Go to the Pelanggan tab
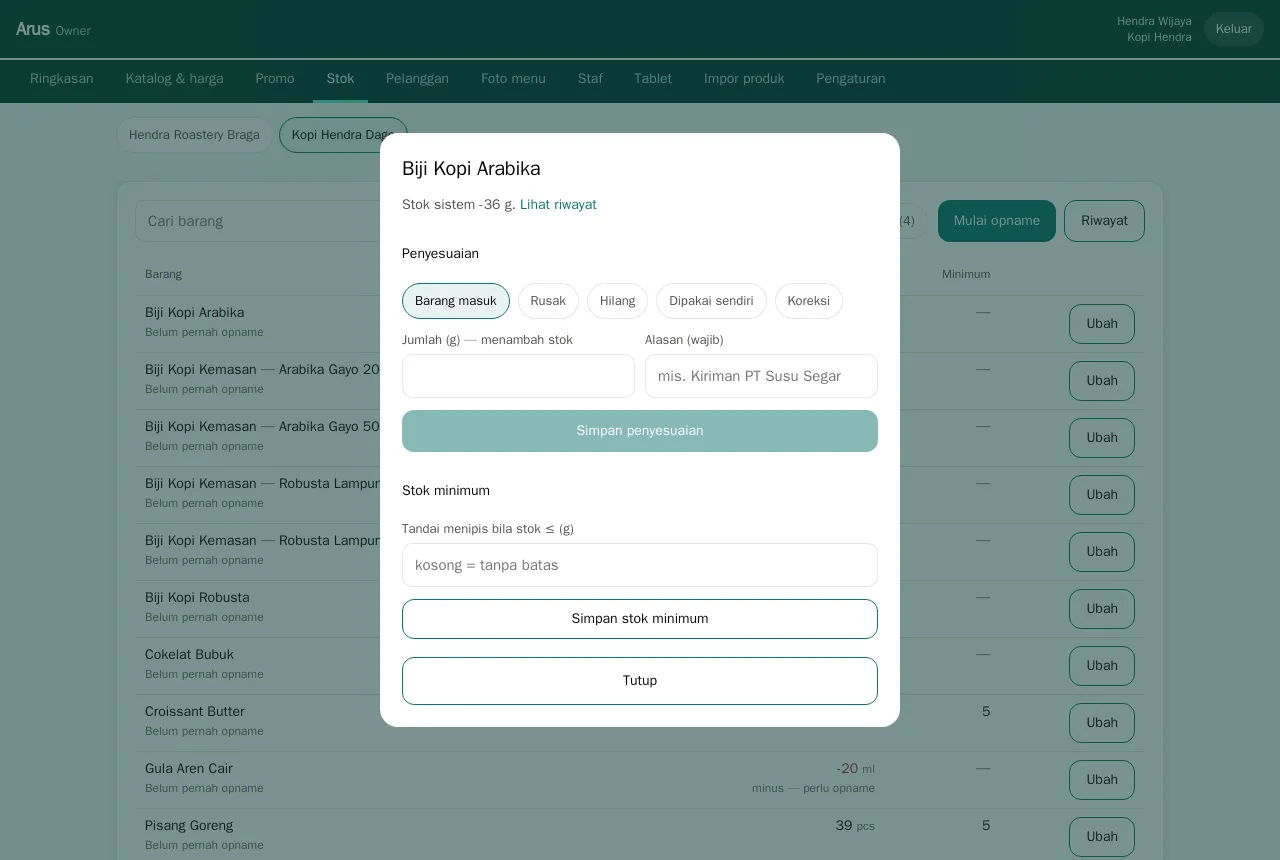1280x860 pixels. click(x=417, y=79)
